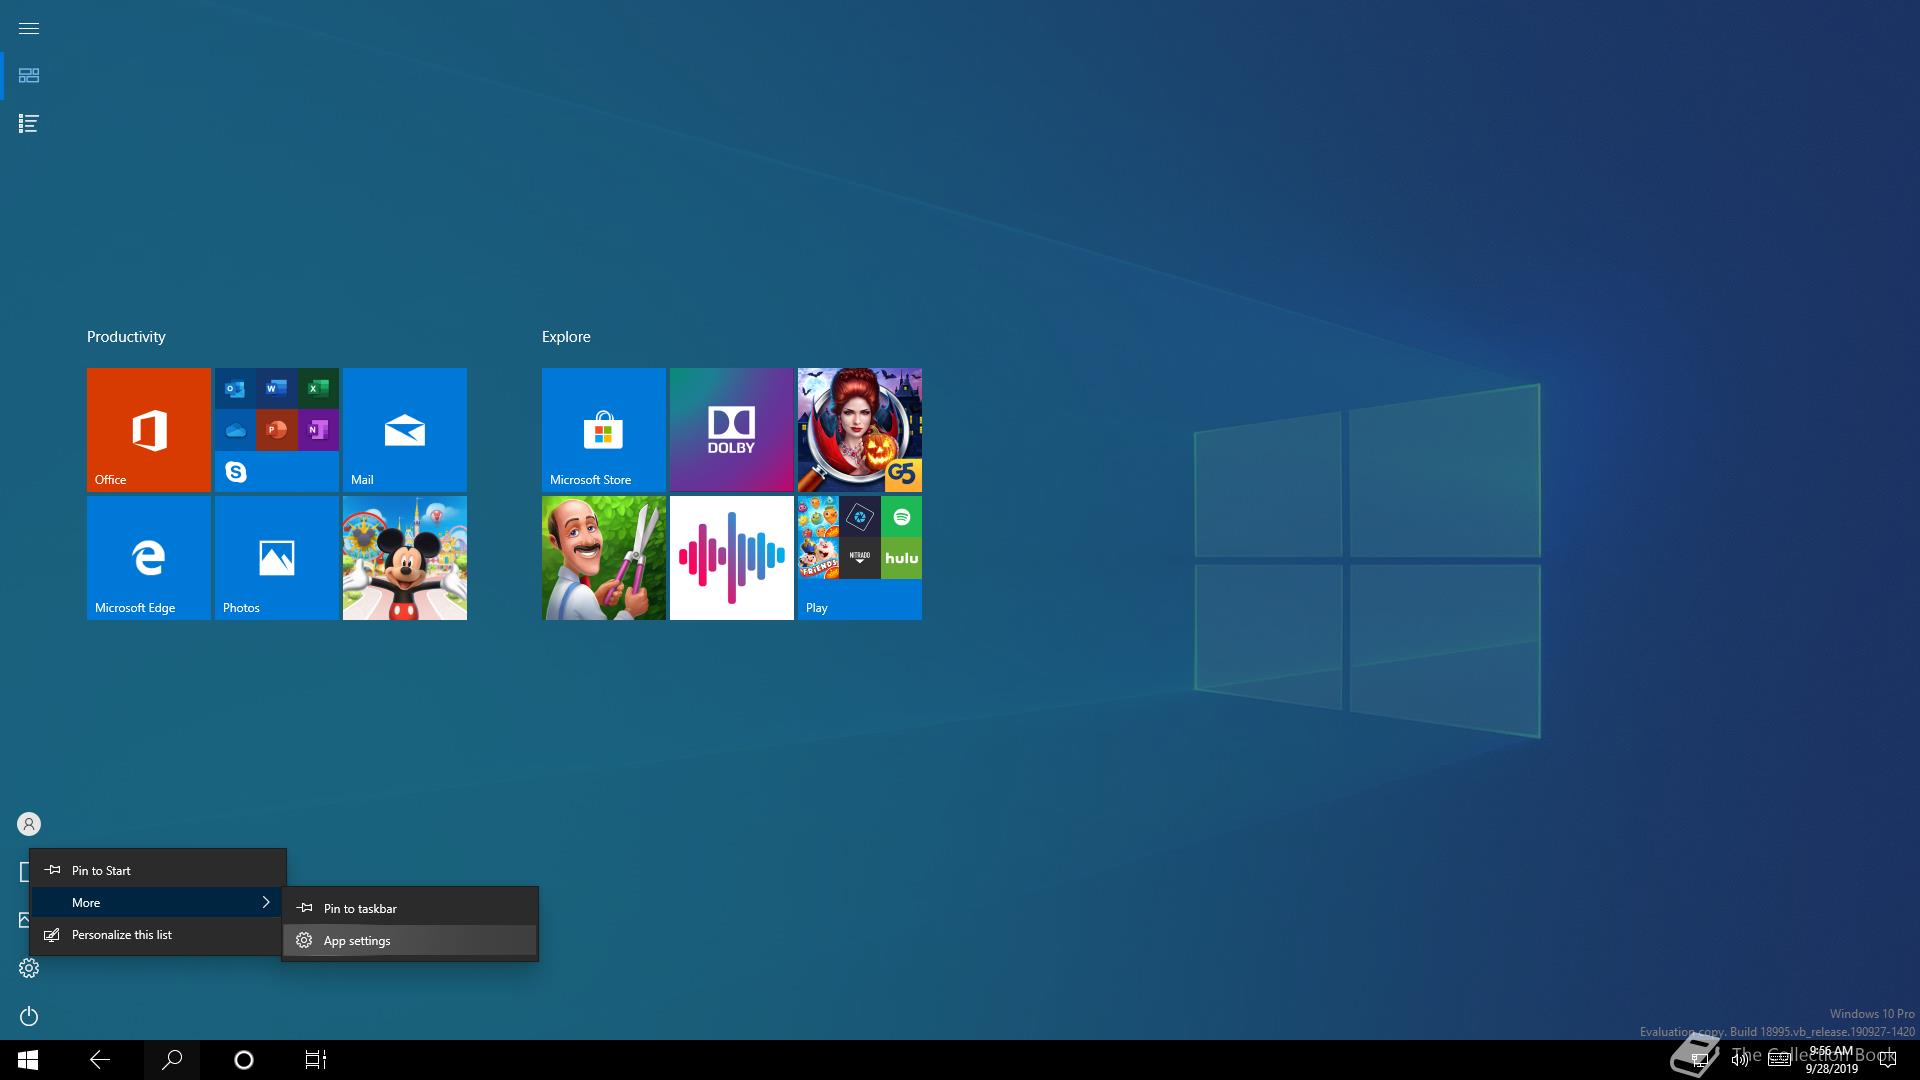Click Personalize this list
Screen dimensions: 1920x1080
pos(121,935)
